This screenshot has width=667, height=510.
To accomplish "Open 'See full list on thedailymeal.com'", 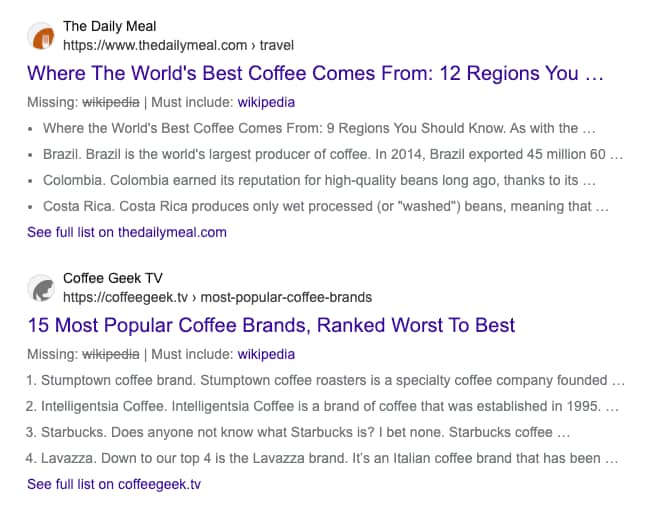I will [x=127, y=232].
